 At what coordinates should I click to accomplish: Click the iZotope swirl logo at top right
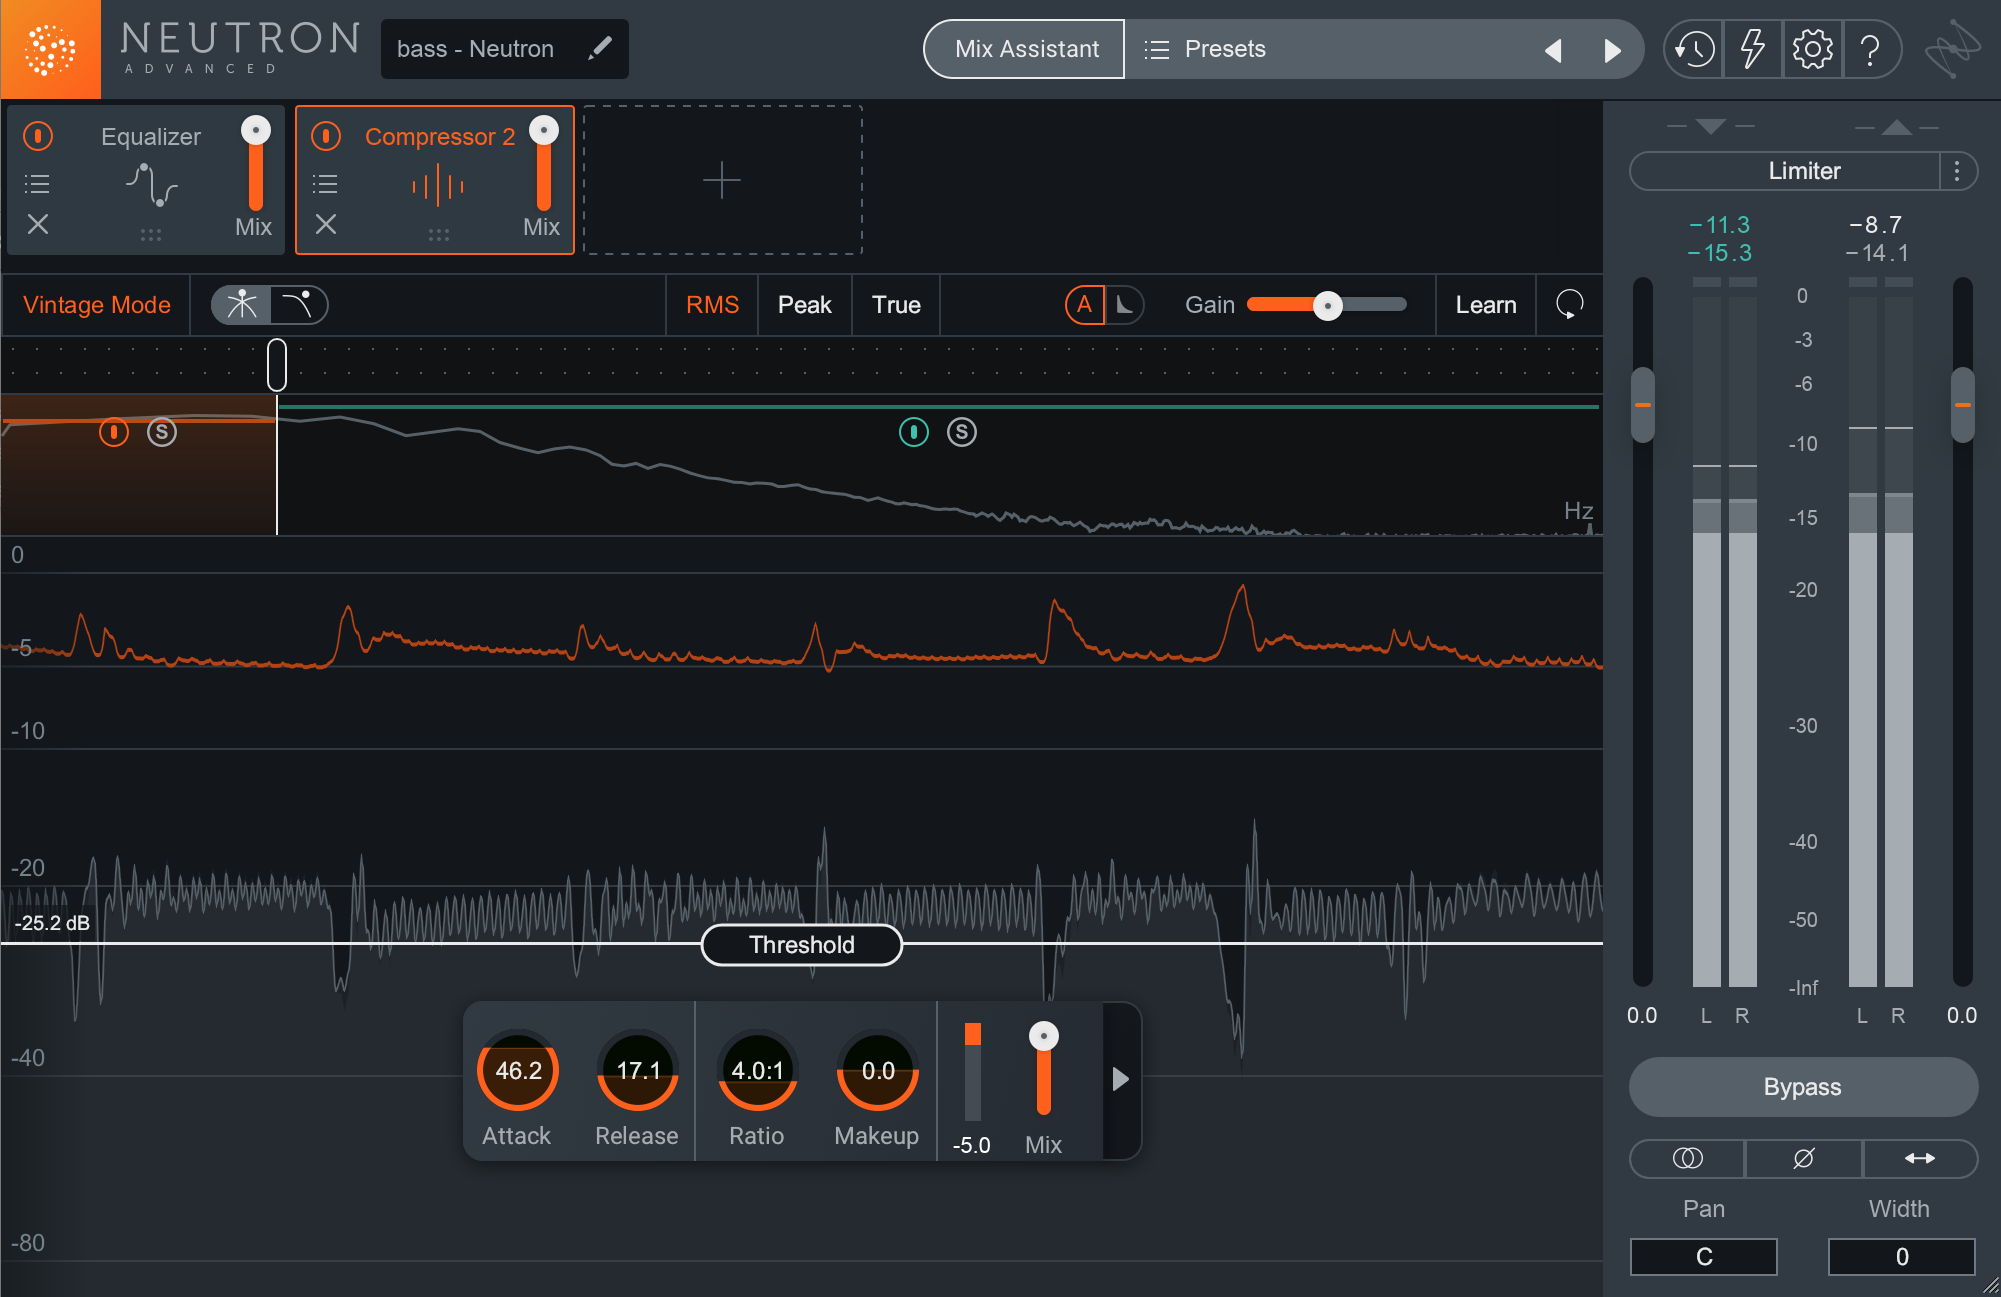1952,49
